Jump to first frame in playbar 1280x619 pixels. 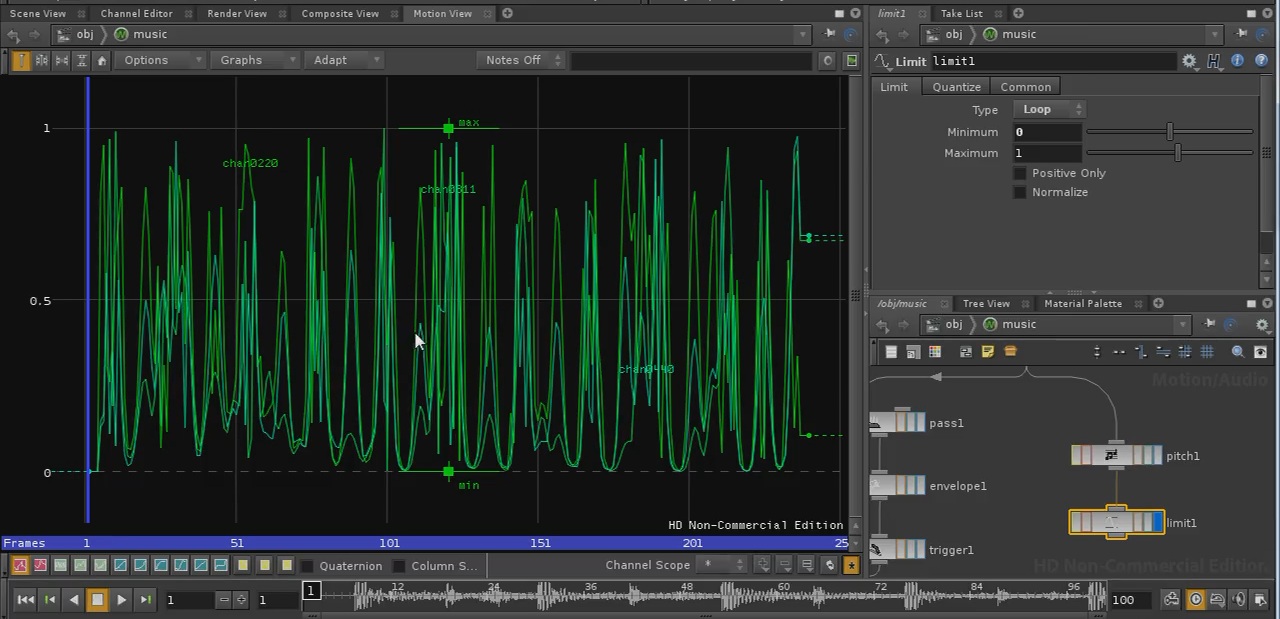pos(25,600)
